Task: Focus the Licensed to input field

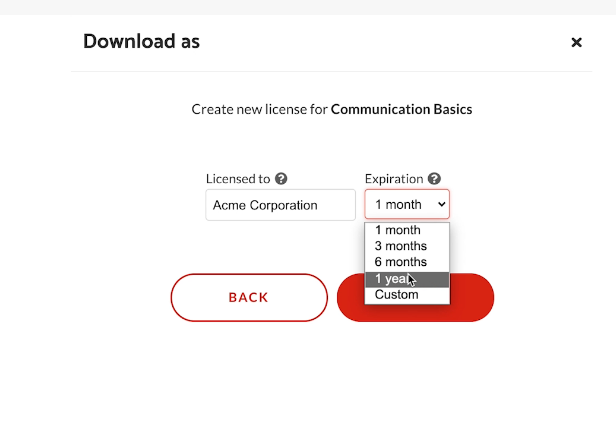Action: (x=280, y=205)
